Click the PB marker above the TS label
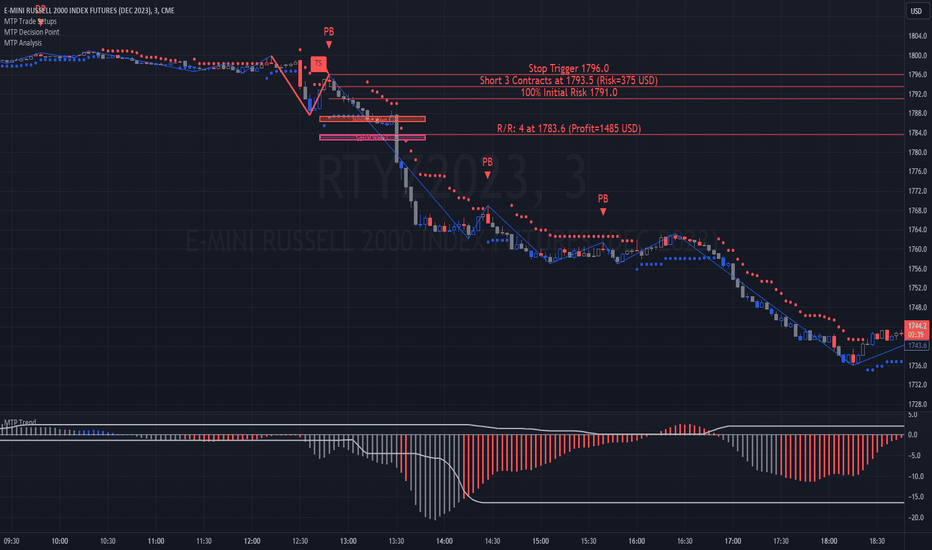The image size is (932, 550). click(x=329, y=32)
